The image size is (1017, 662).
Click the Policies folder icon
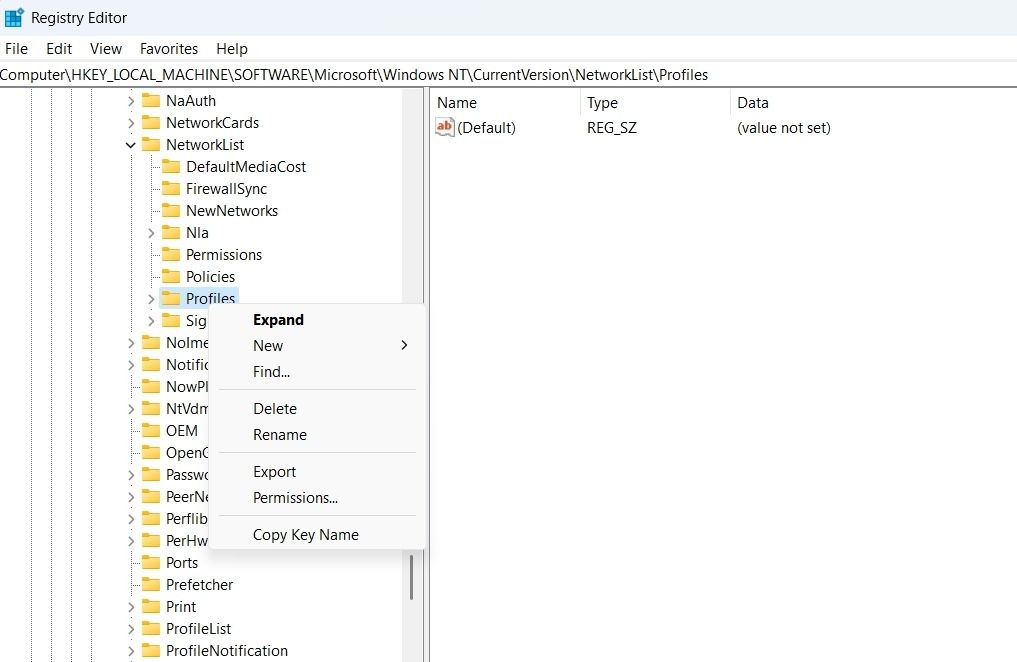click(x=171, y=277)
